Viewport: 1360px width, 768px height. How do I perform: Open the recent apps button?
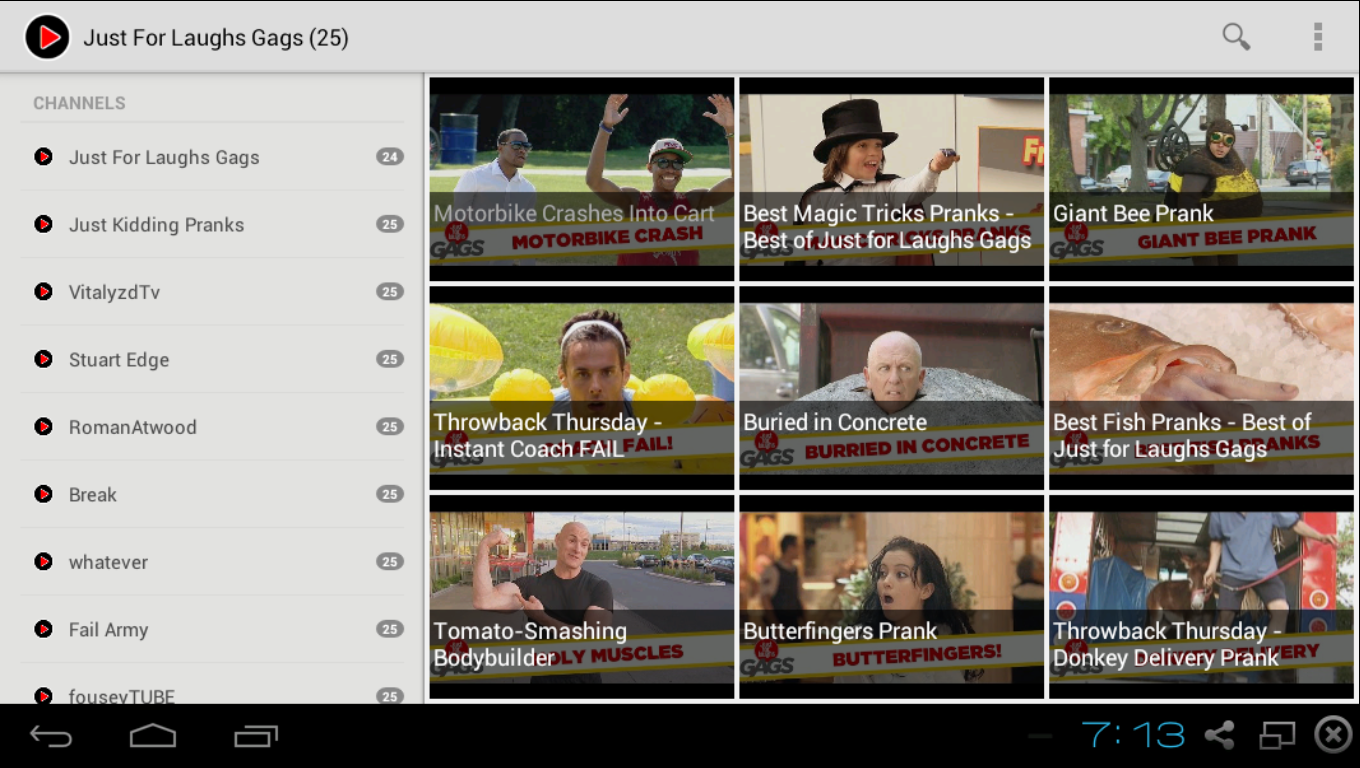point(256,737)
